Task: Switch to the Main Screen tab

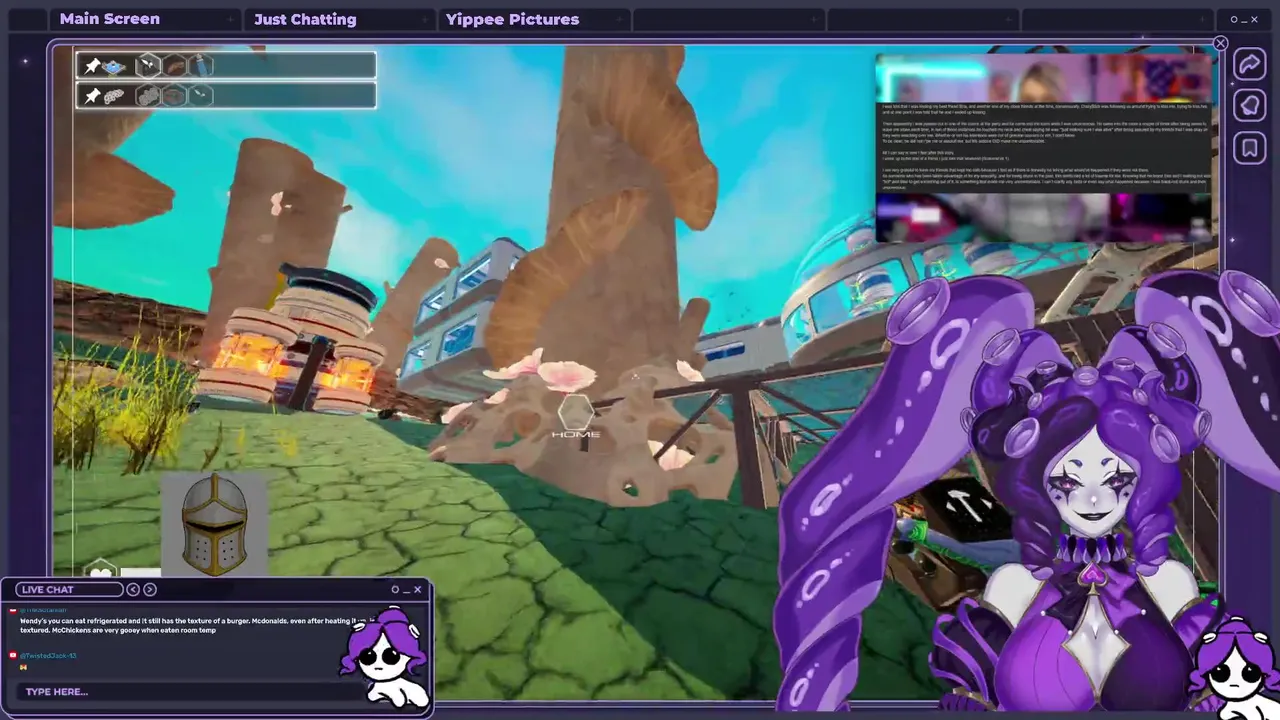Action: [110, 19]
